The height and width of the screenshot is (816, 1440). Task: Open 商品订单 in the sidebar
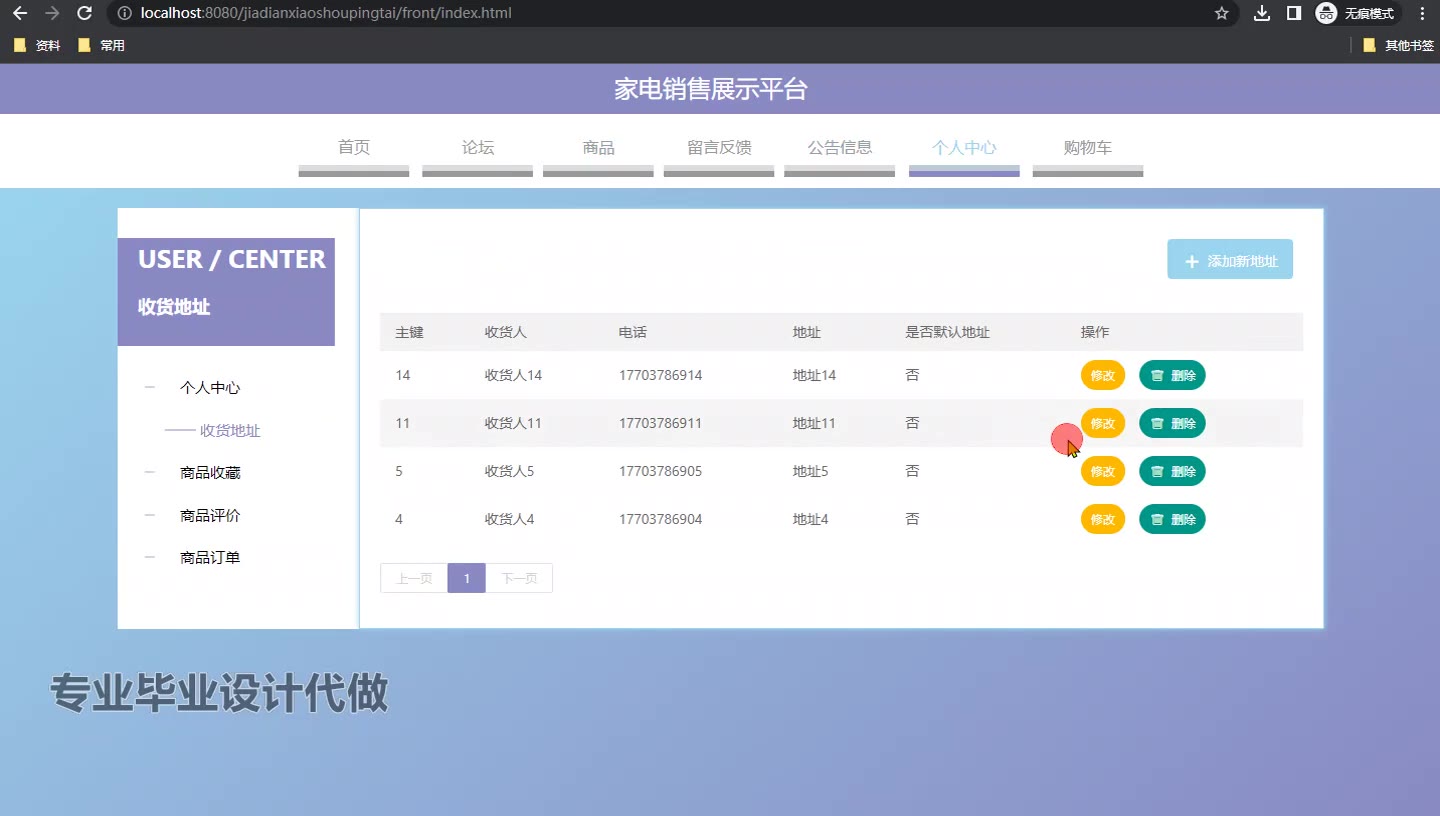(210, 558)
